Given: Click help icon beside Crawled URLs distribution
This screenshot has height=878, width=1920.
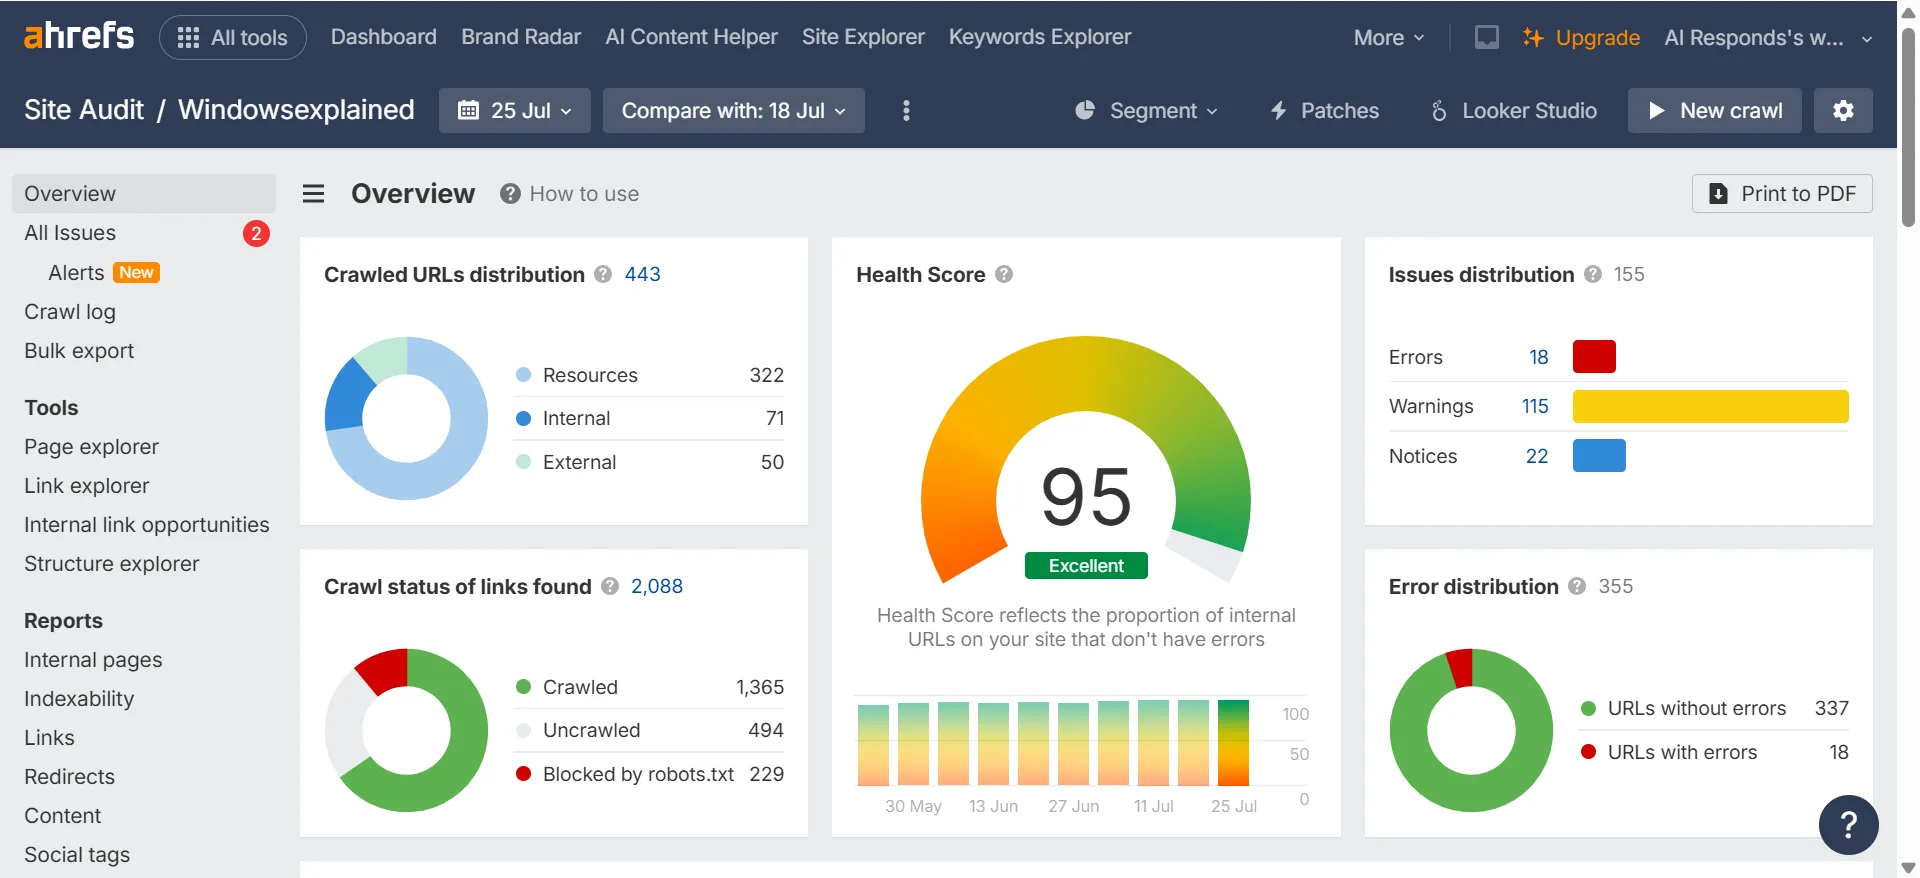Looking at the screenshot, I should point(603,274).
